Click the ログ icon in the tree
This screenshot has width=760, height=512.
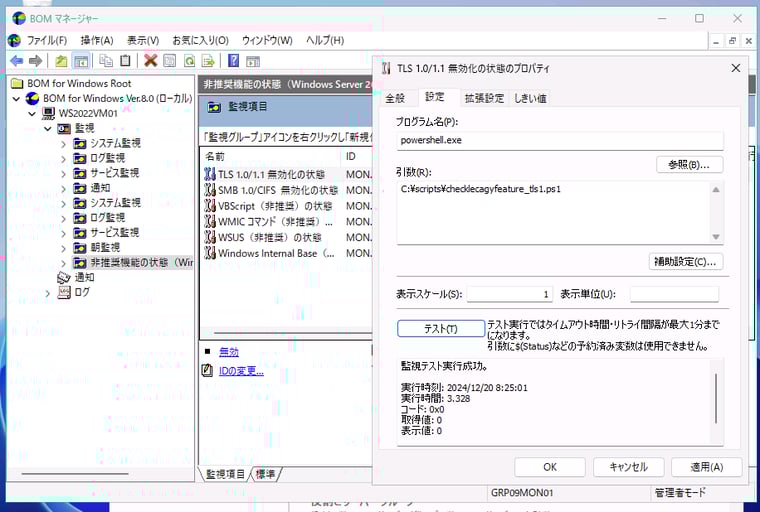tap(64, 292)
